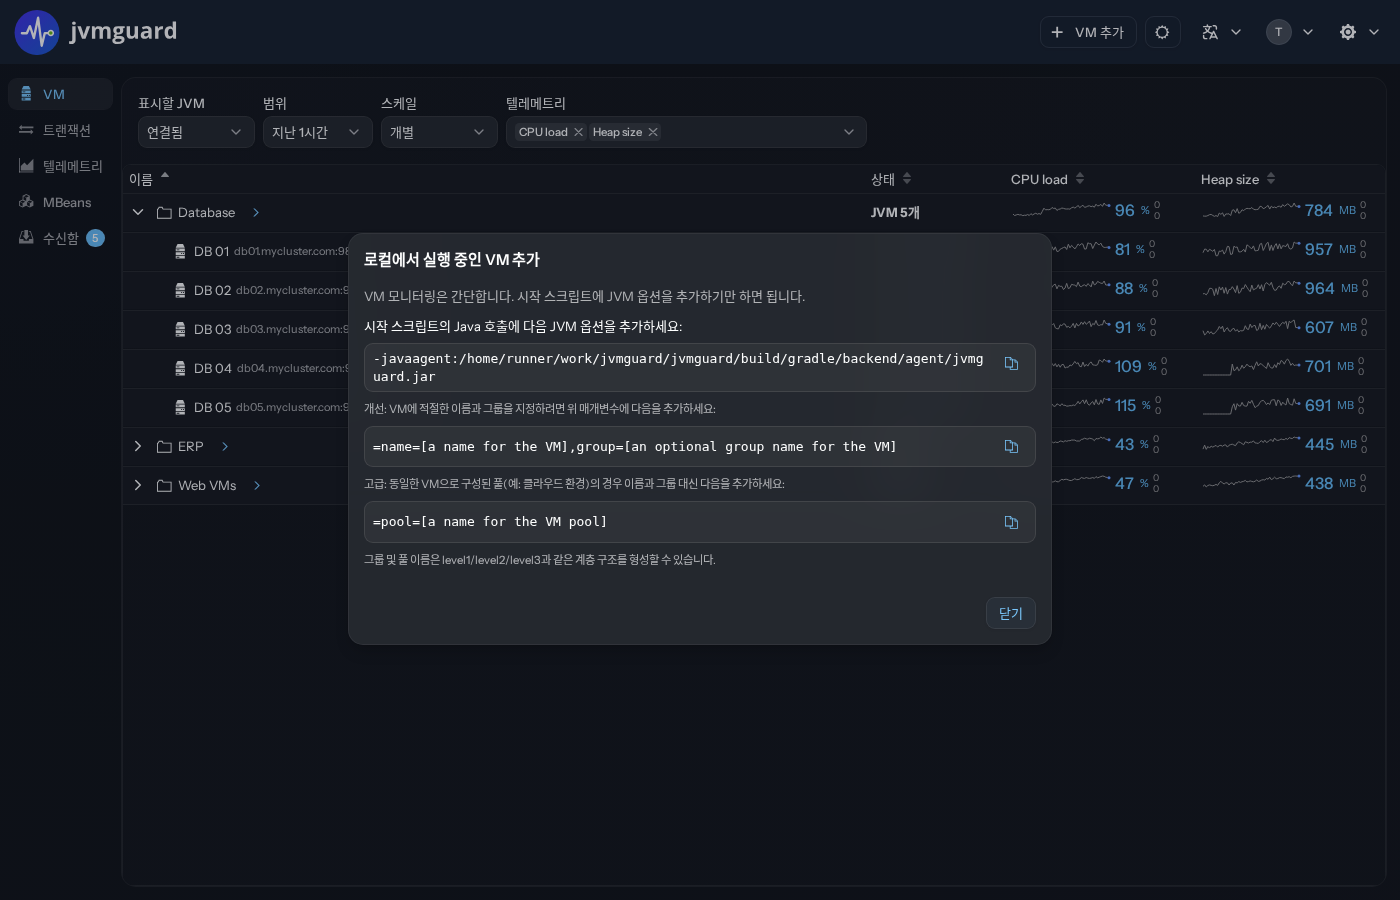Expand the ERP group
This screenshot has height=900, width=1400.
(138, 446)
